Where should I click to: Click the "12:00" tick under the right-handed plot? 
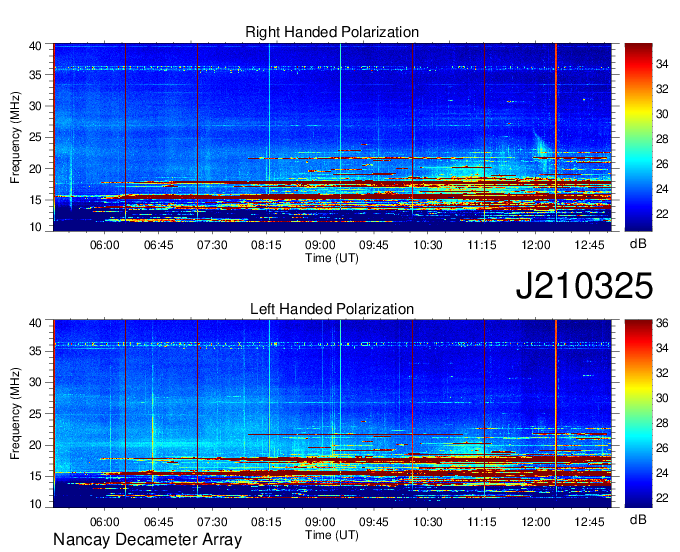tap(536, 245)
